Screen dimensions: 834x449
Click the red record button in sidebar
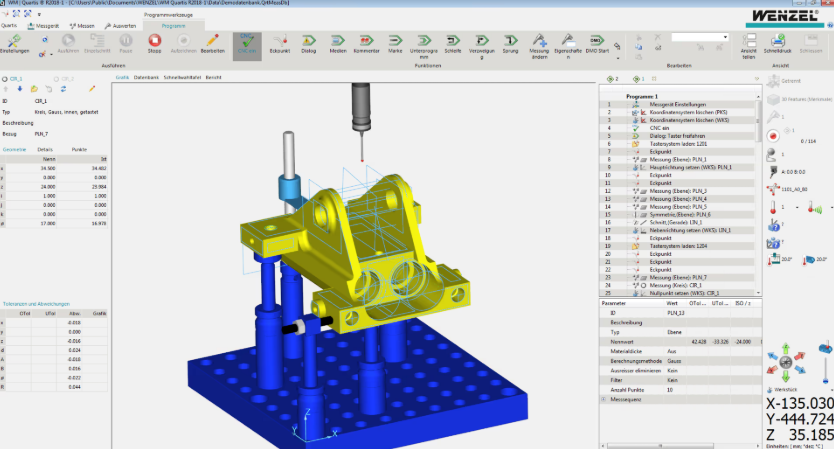(773, 135)
